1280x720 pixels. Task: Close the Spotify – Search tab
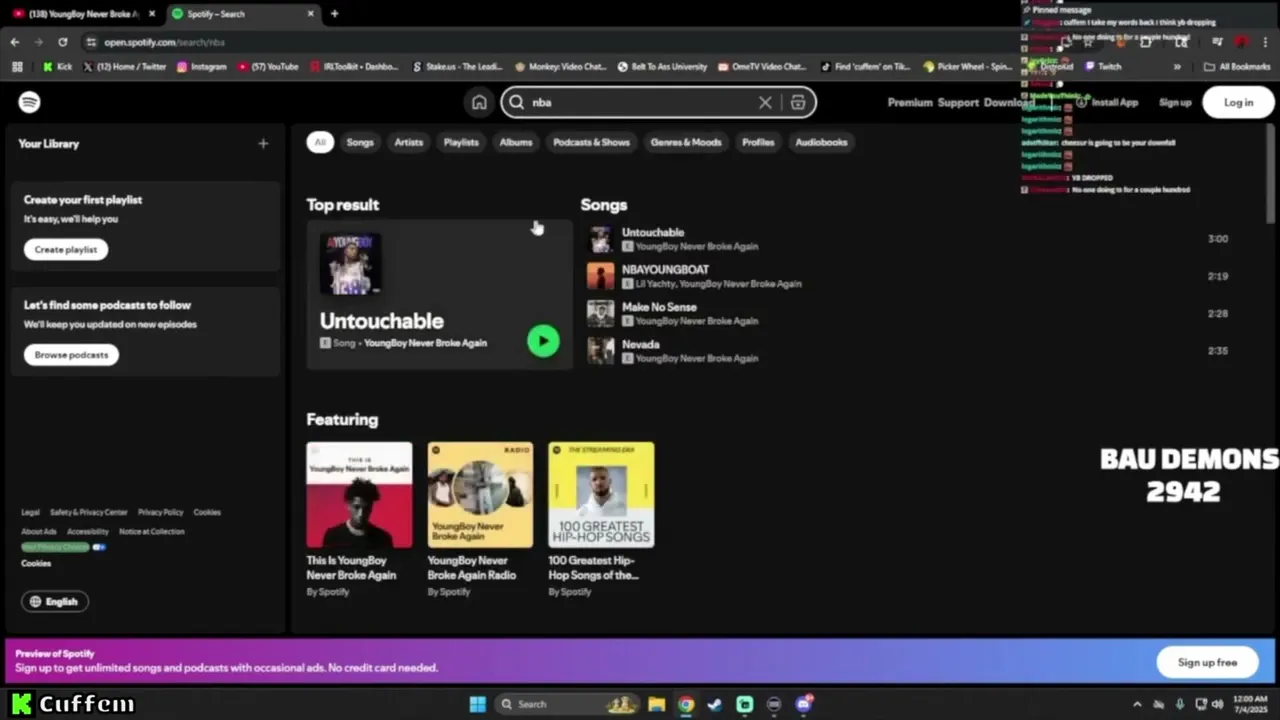coord(310,14)
